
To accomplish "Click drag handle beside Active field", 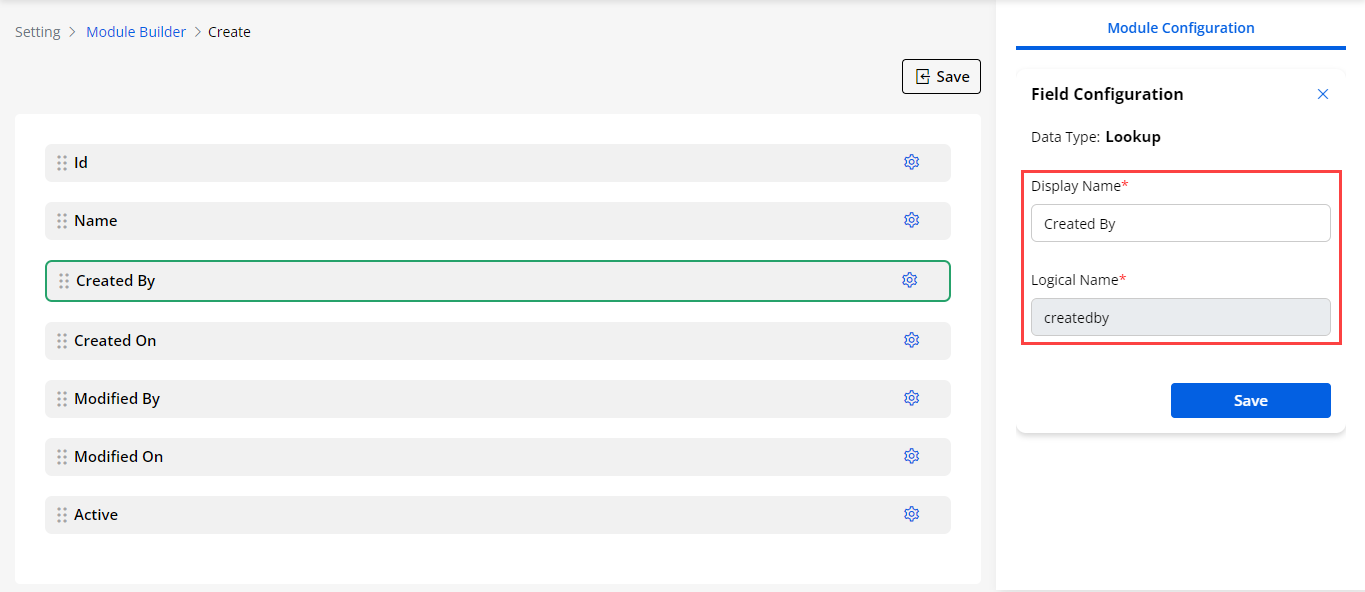I will (x=62, y=515).
